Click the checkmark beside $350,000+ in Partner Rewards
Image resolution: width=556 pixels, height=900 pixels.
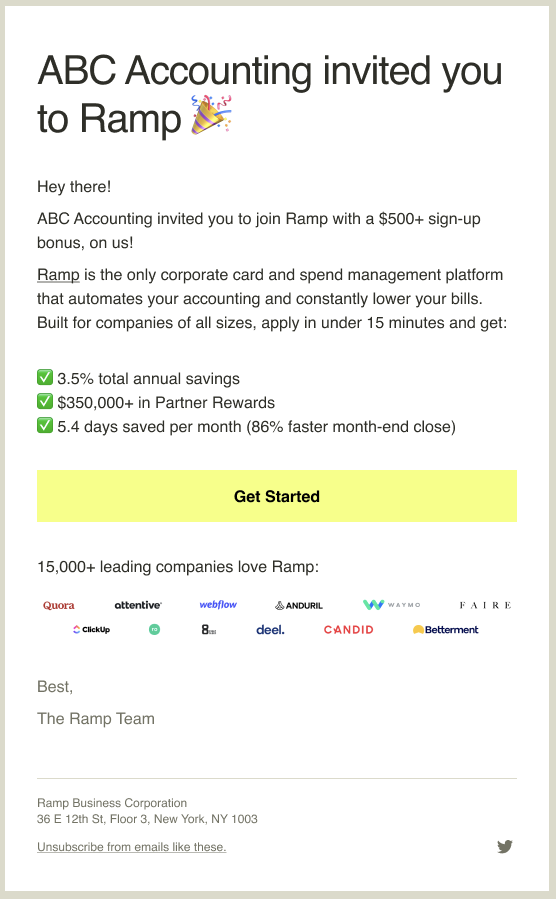(45, 402)
